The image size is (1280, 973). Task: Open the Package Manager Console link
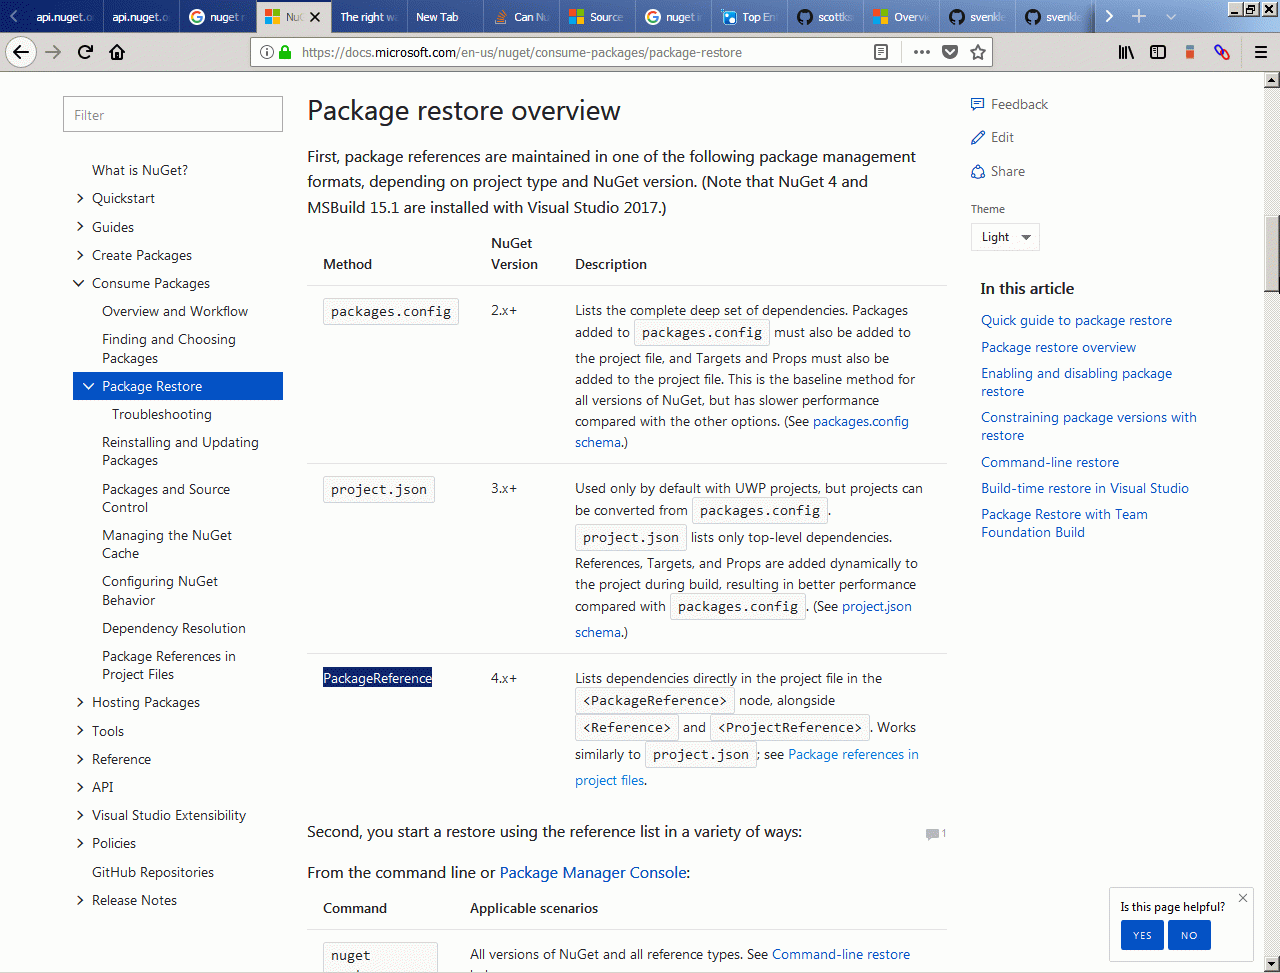click(593, 872)
